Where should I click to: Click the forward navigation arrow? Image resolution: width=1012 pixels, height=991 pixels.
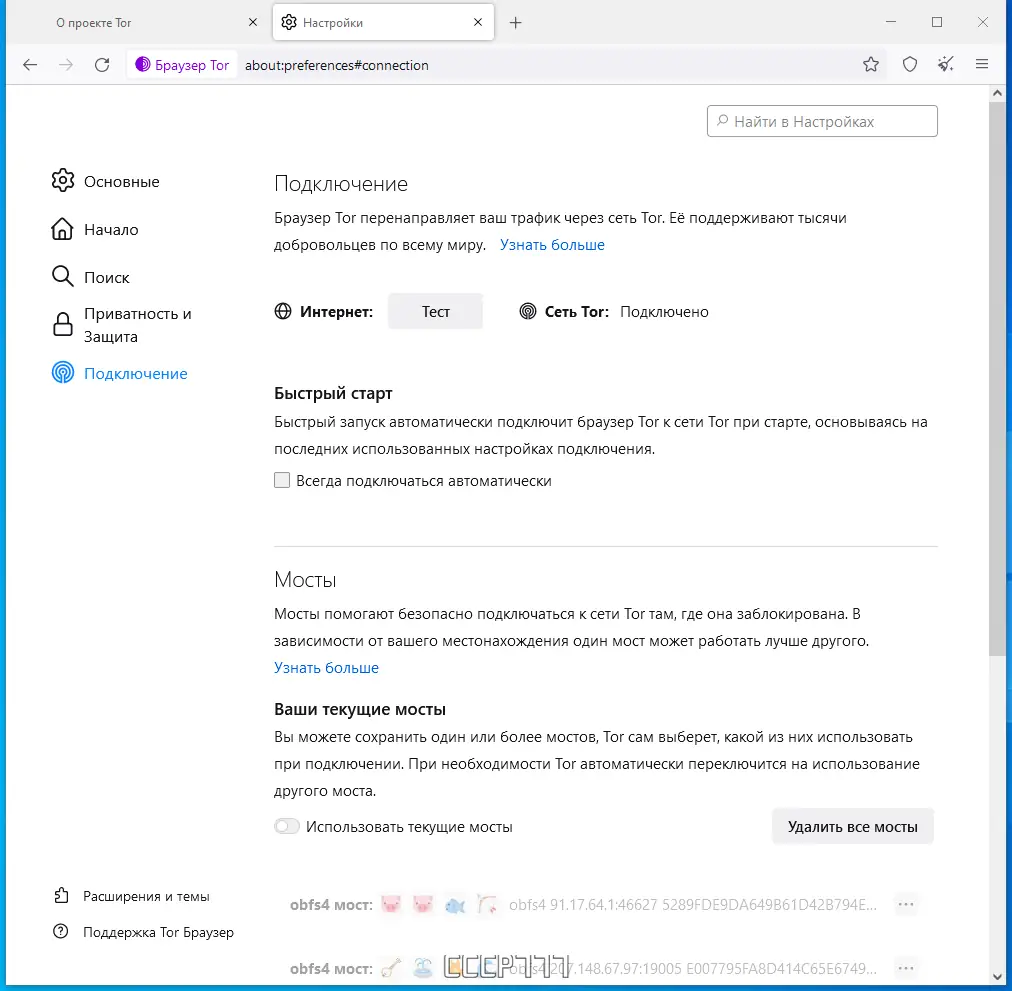[x=66, y=65]
